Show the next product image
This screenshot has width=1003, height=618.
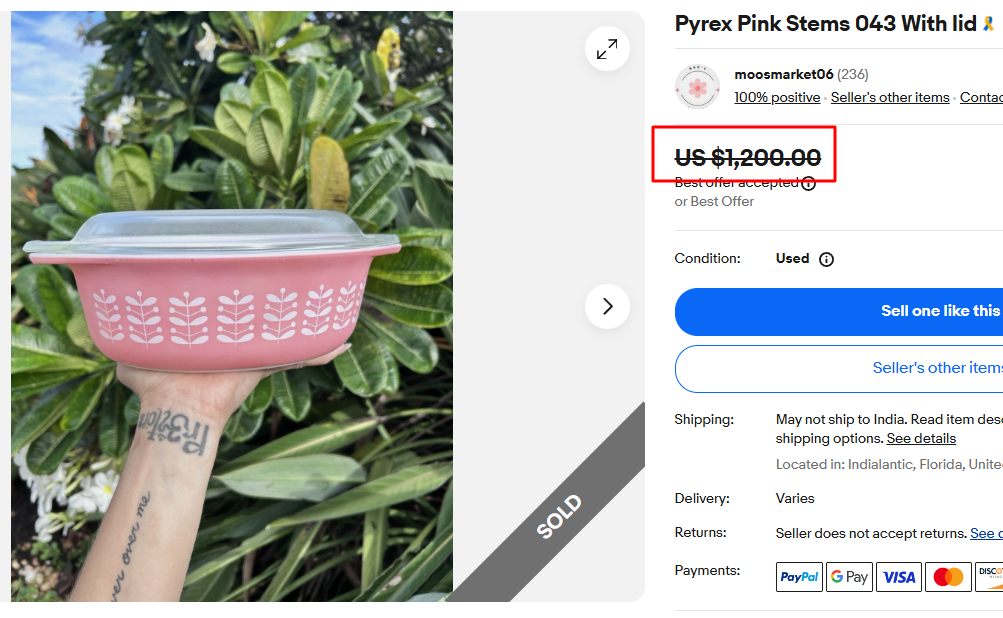click(x=606, y=307)
